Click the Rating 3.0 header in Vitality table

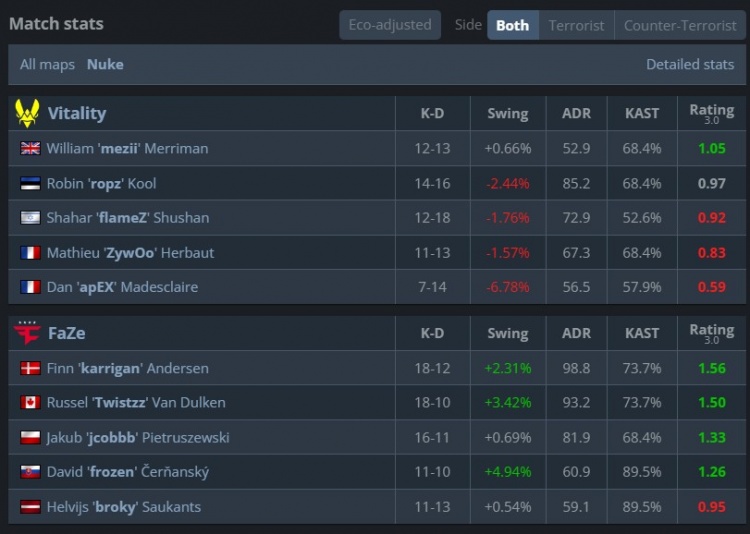pos(711,113)
